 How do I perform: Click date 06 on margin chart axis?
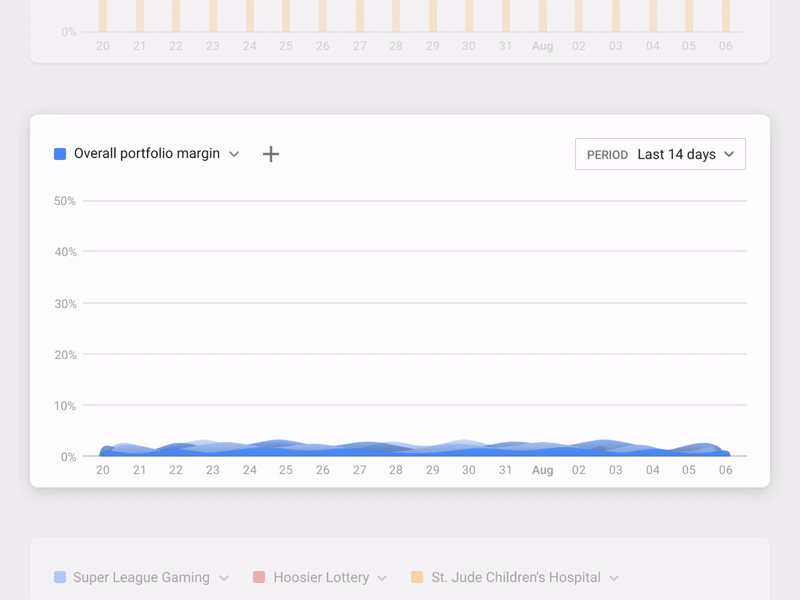(x=726, y=470)
